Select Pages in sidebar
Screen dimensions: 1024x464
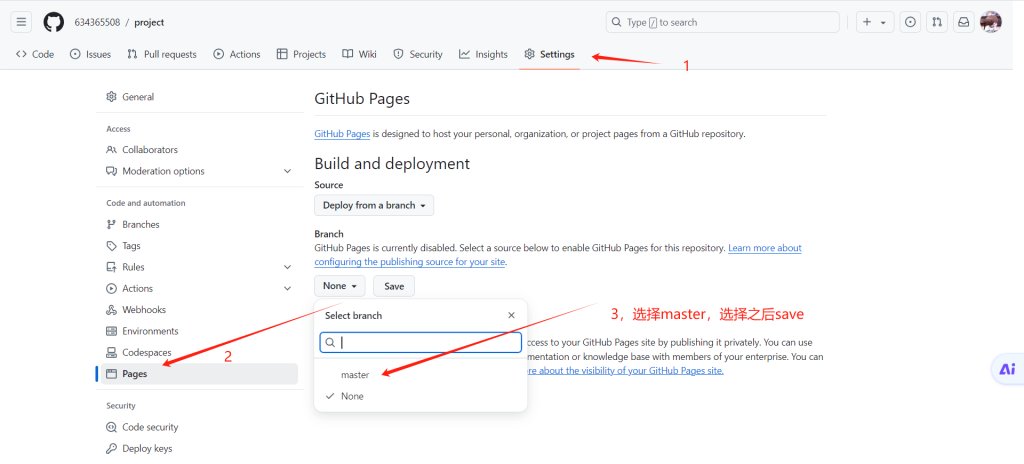pos(199,374)
